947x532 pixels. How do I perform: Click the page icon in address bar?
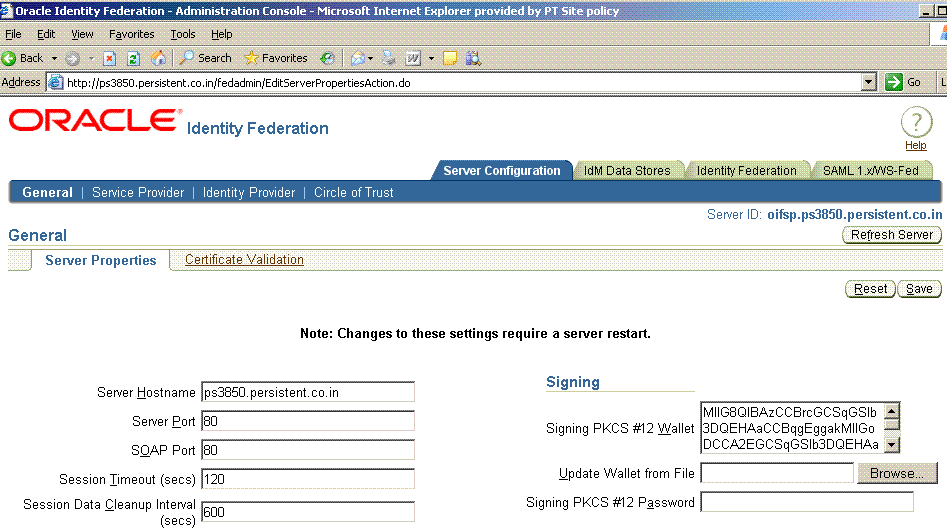pos(56,82)
